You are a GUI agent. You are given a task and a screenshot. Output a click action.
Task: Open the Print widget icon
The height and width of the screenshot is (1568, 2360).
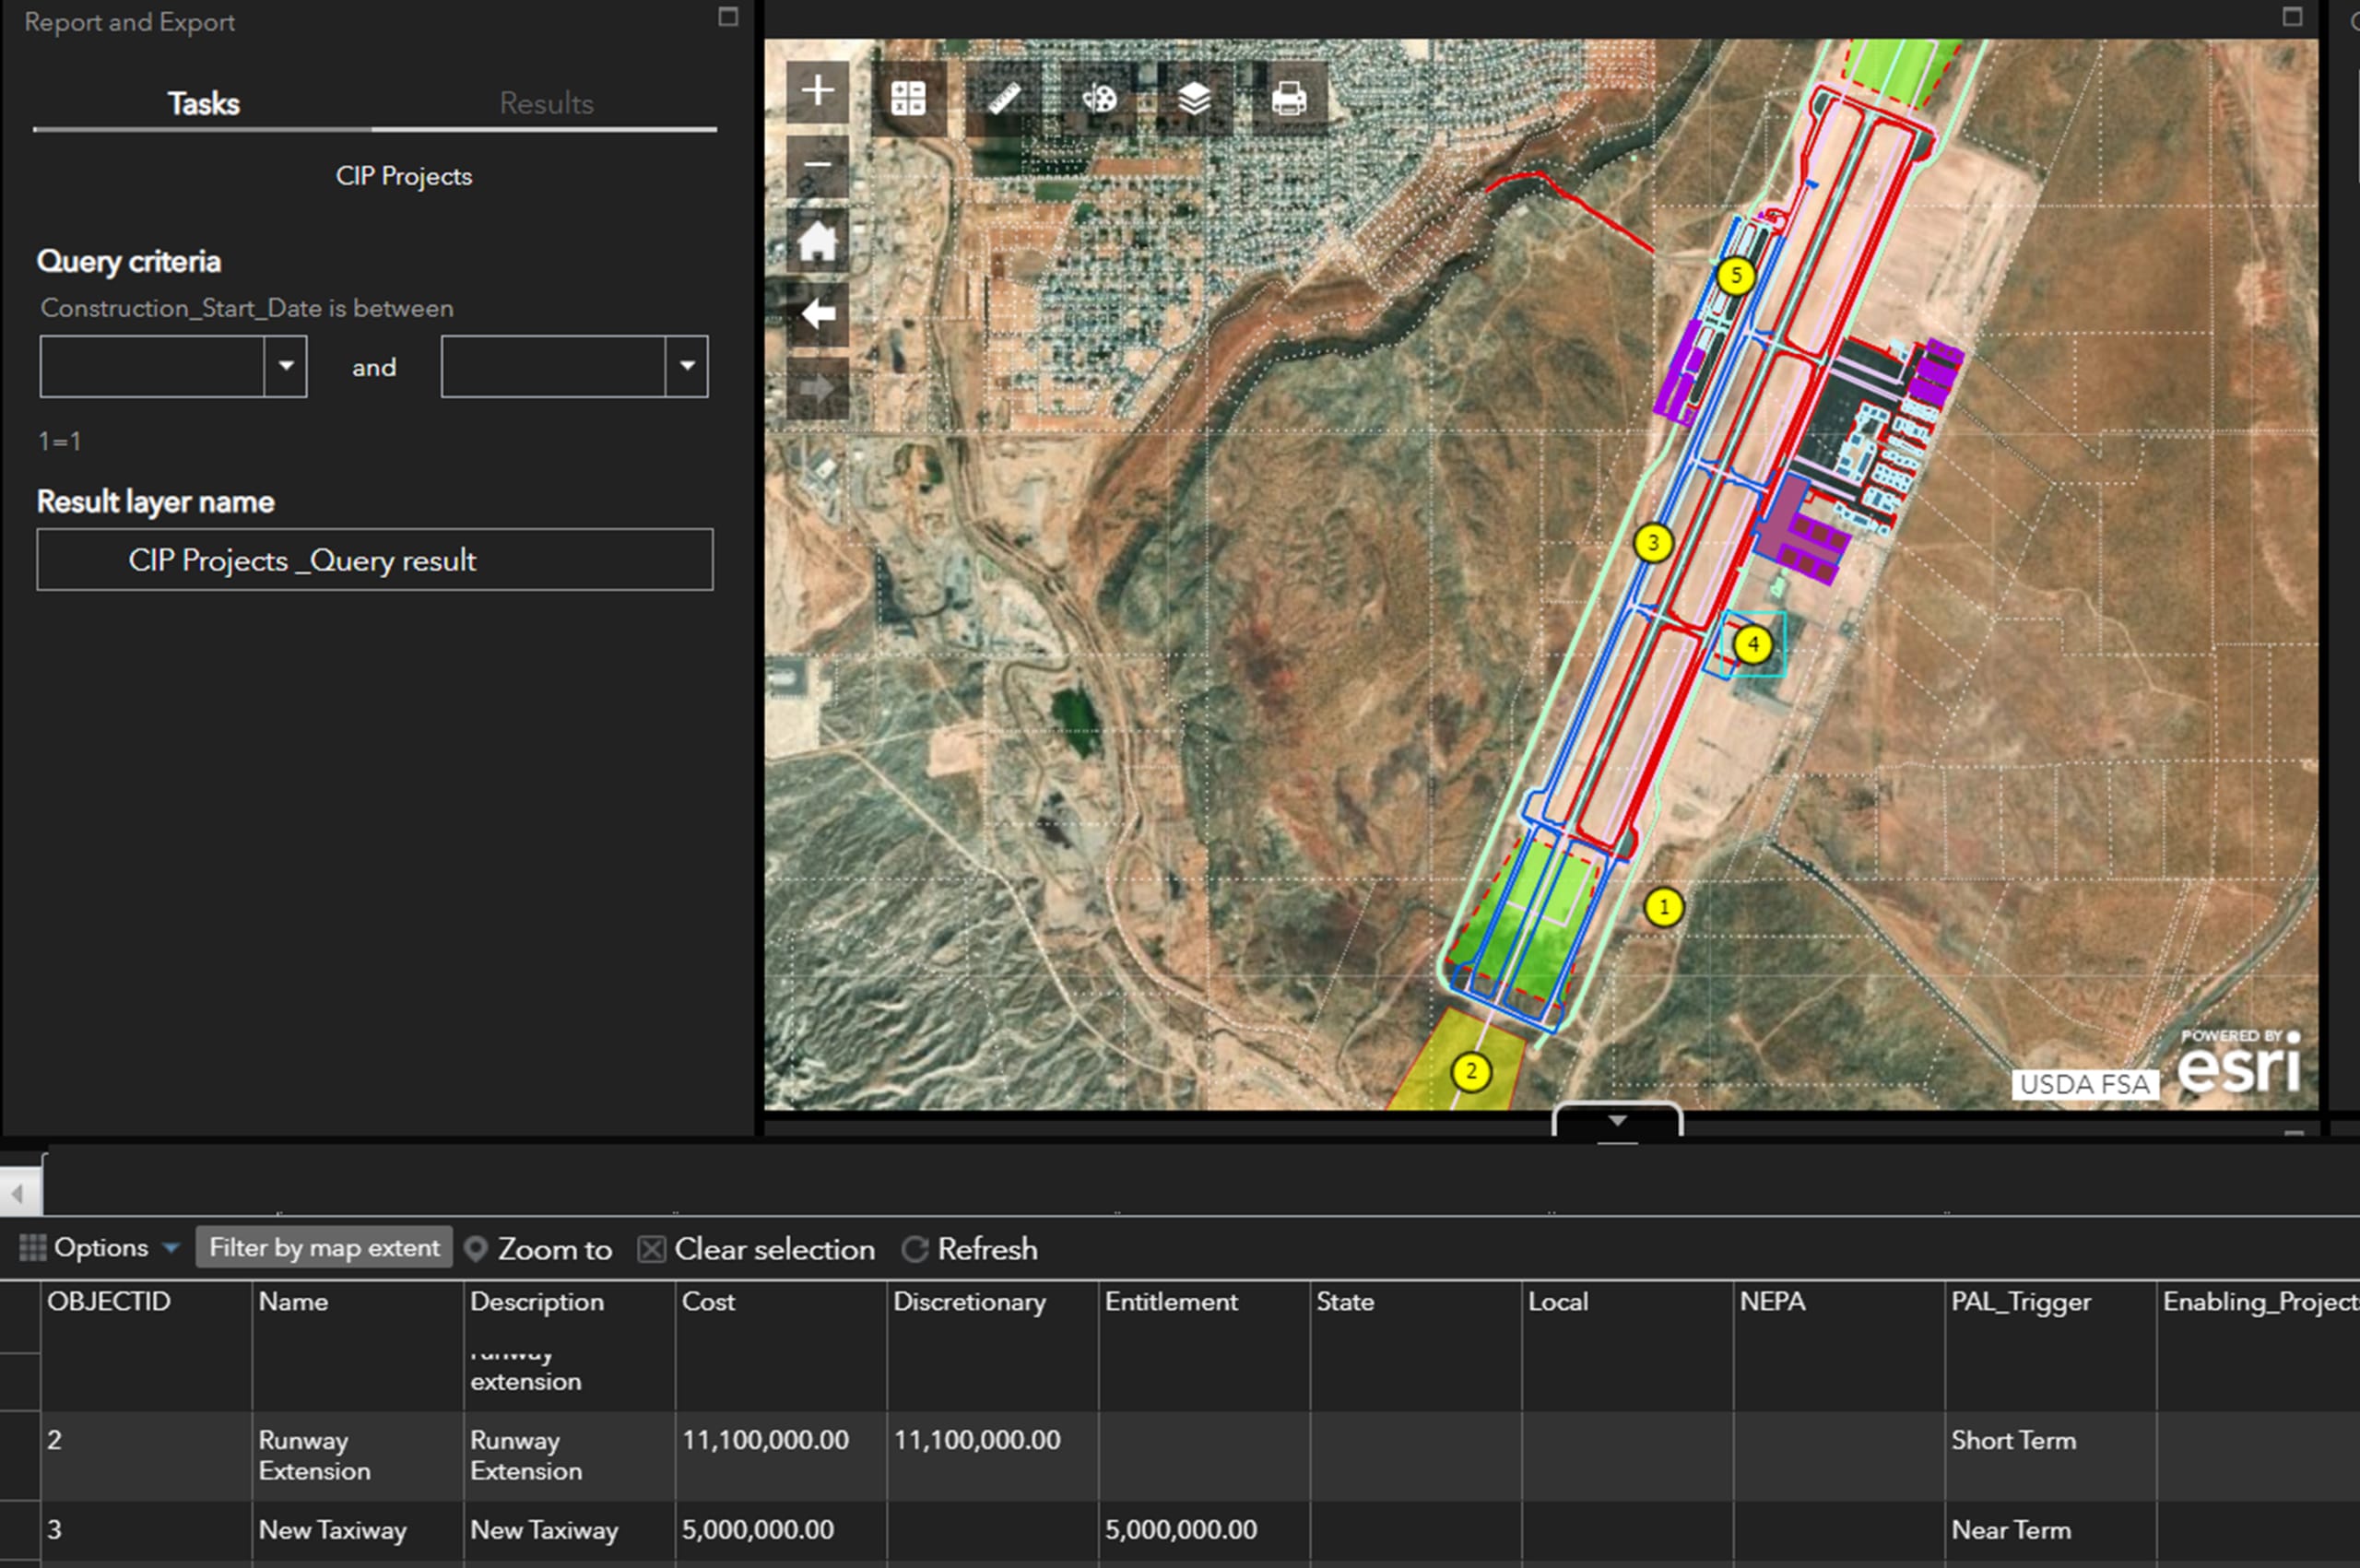[x=1289, y=98]
